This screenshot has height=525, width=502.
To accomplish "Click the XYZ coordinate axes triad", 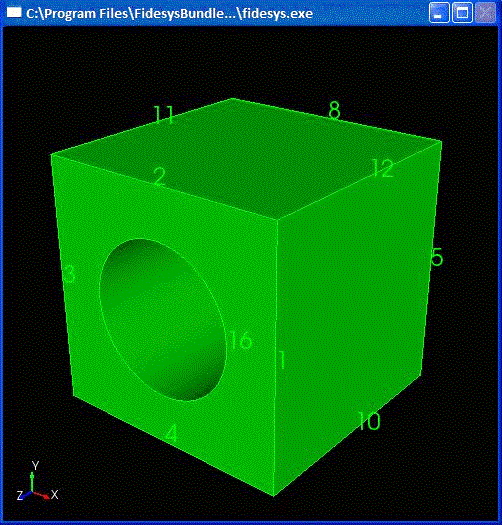I will pos(37,482).
